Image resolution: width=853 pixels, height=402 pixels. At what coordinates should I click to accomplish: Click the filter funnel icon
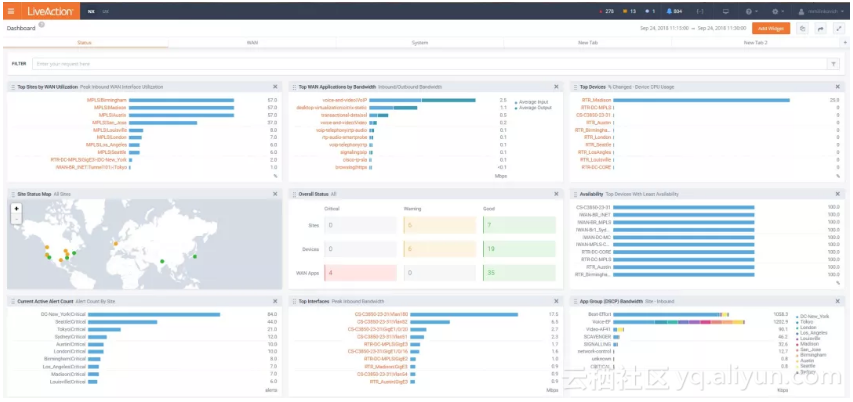[833, 64]
